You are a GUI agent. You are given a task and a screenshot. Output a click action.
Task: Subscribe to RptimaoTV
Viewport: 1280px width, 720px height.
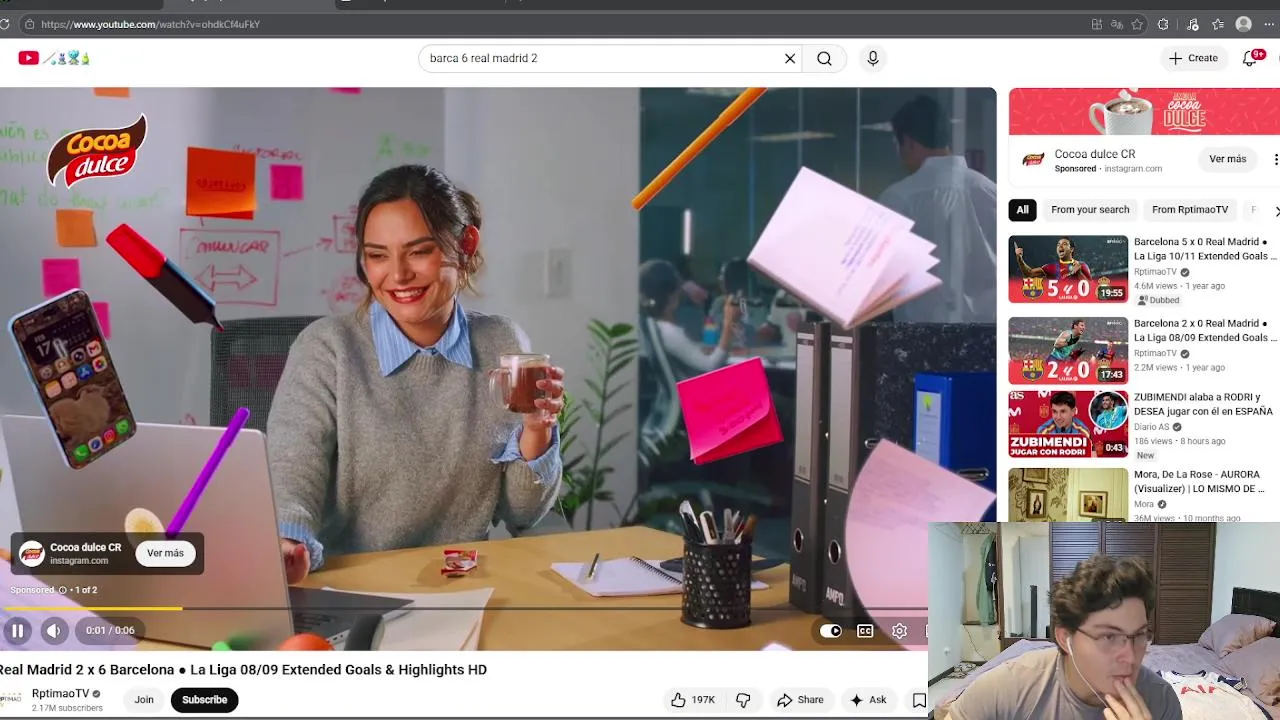pos(204,700)
